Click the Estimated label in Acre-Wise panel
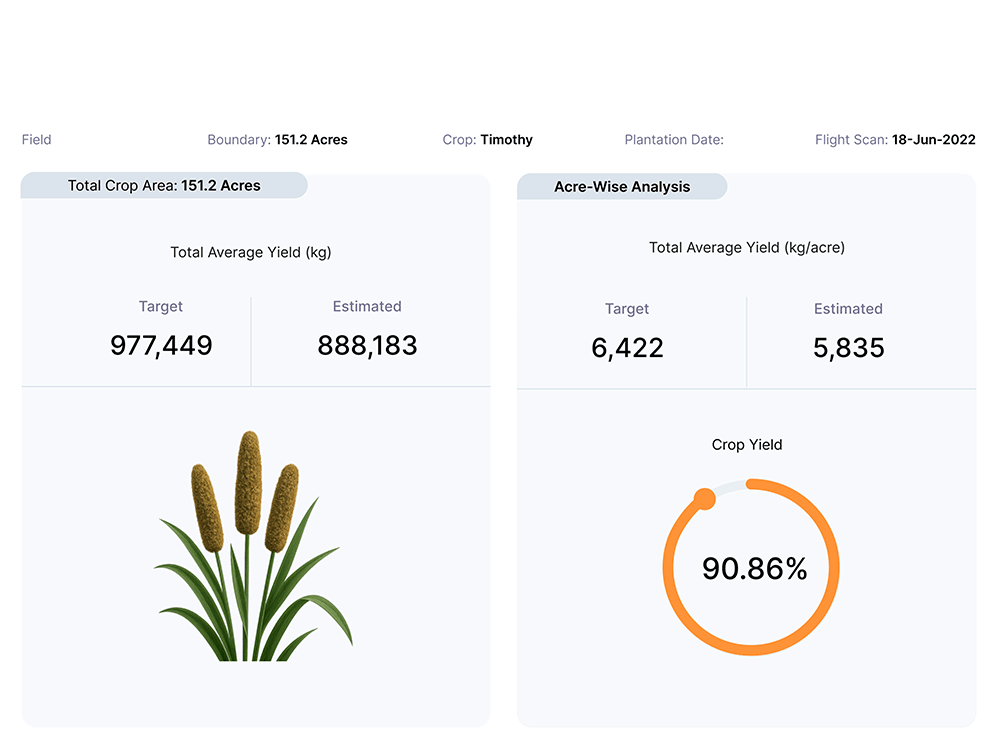Screen dimensions: 1000x749 coord(848,309)
